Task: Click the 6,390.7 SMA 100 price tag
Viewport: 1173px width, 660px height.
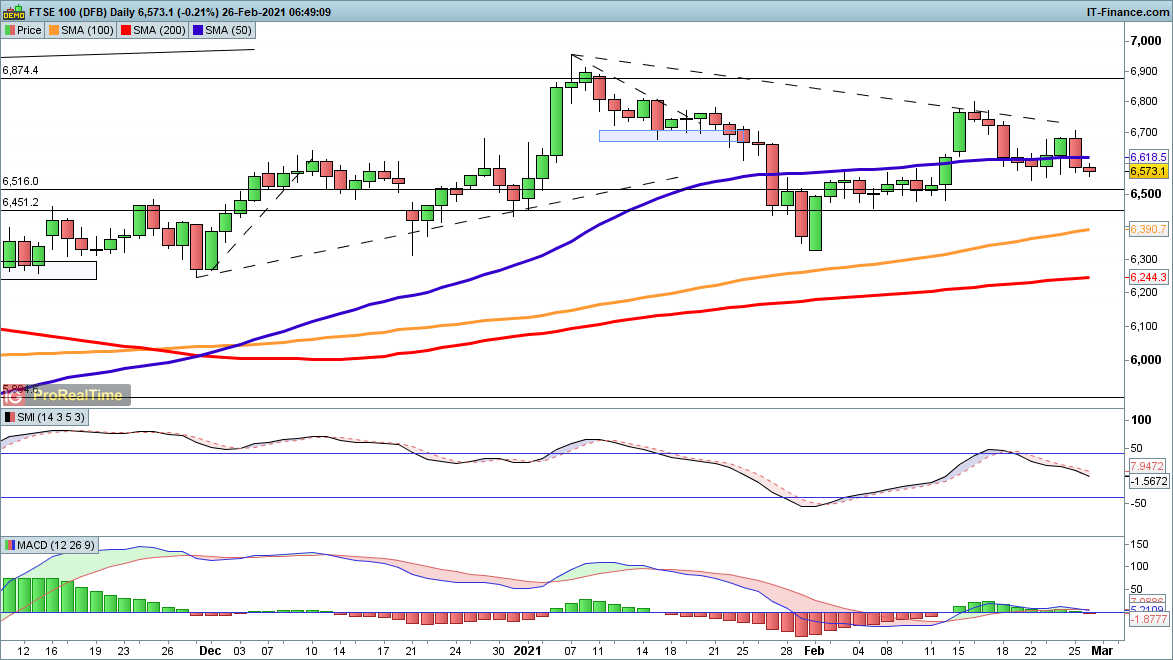Action: [x=1148, y=229]
